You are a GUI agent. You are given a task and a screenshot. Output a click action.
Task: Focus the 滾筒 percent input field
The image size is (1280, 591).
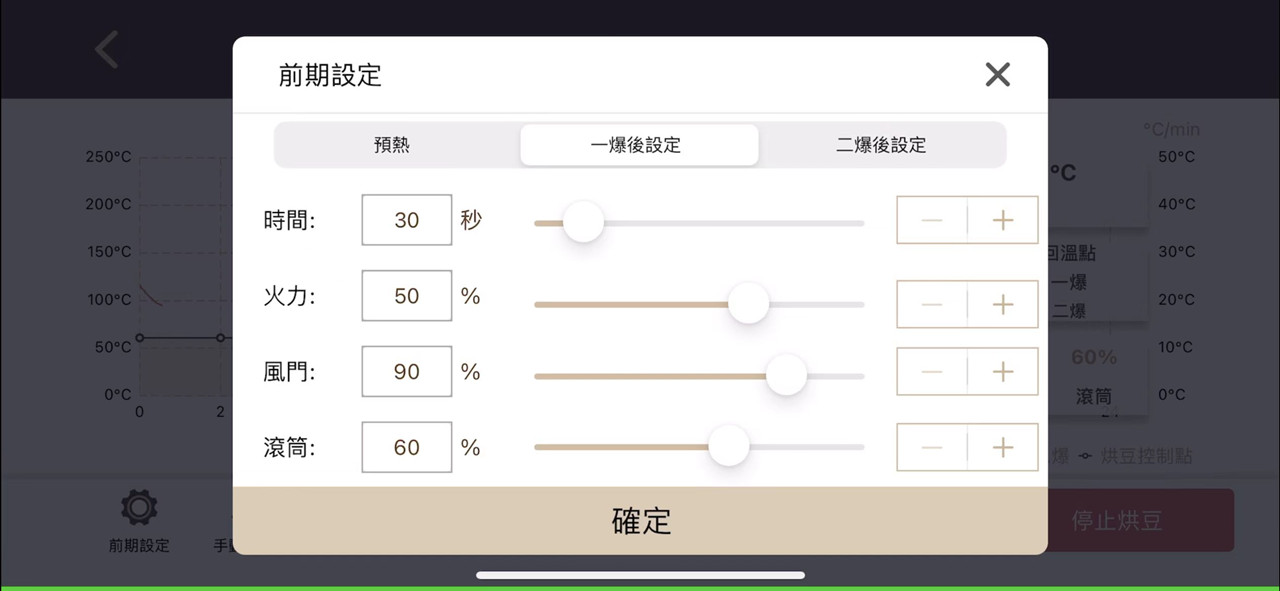coord(407,447)
